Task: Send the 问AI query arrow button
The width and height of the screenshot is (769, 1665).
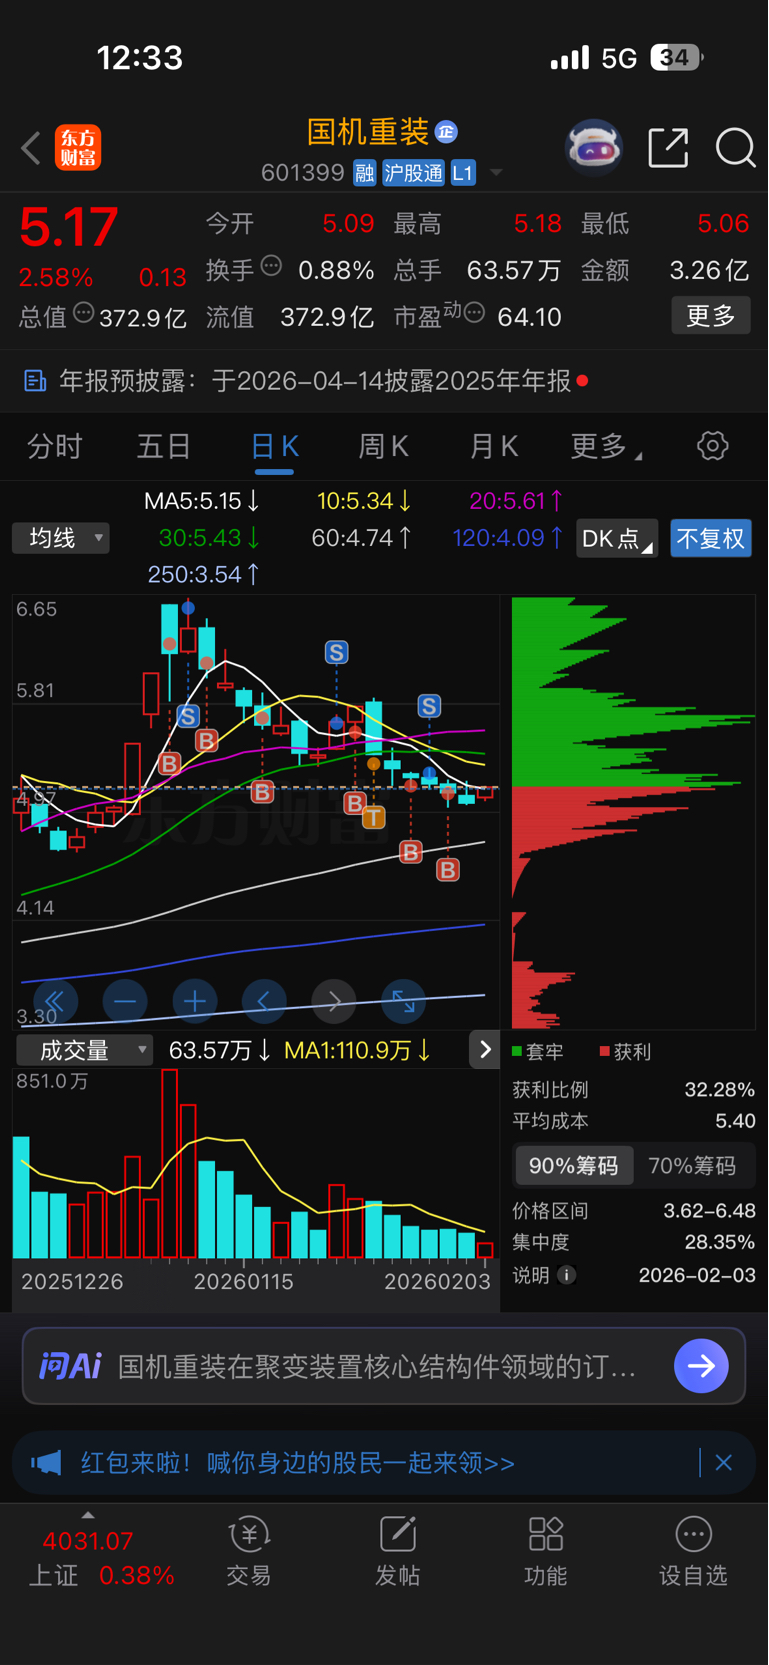Action: (x=701, y=1365)
